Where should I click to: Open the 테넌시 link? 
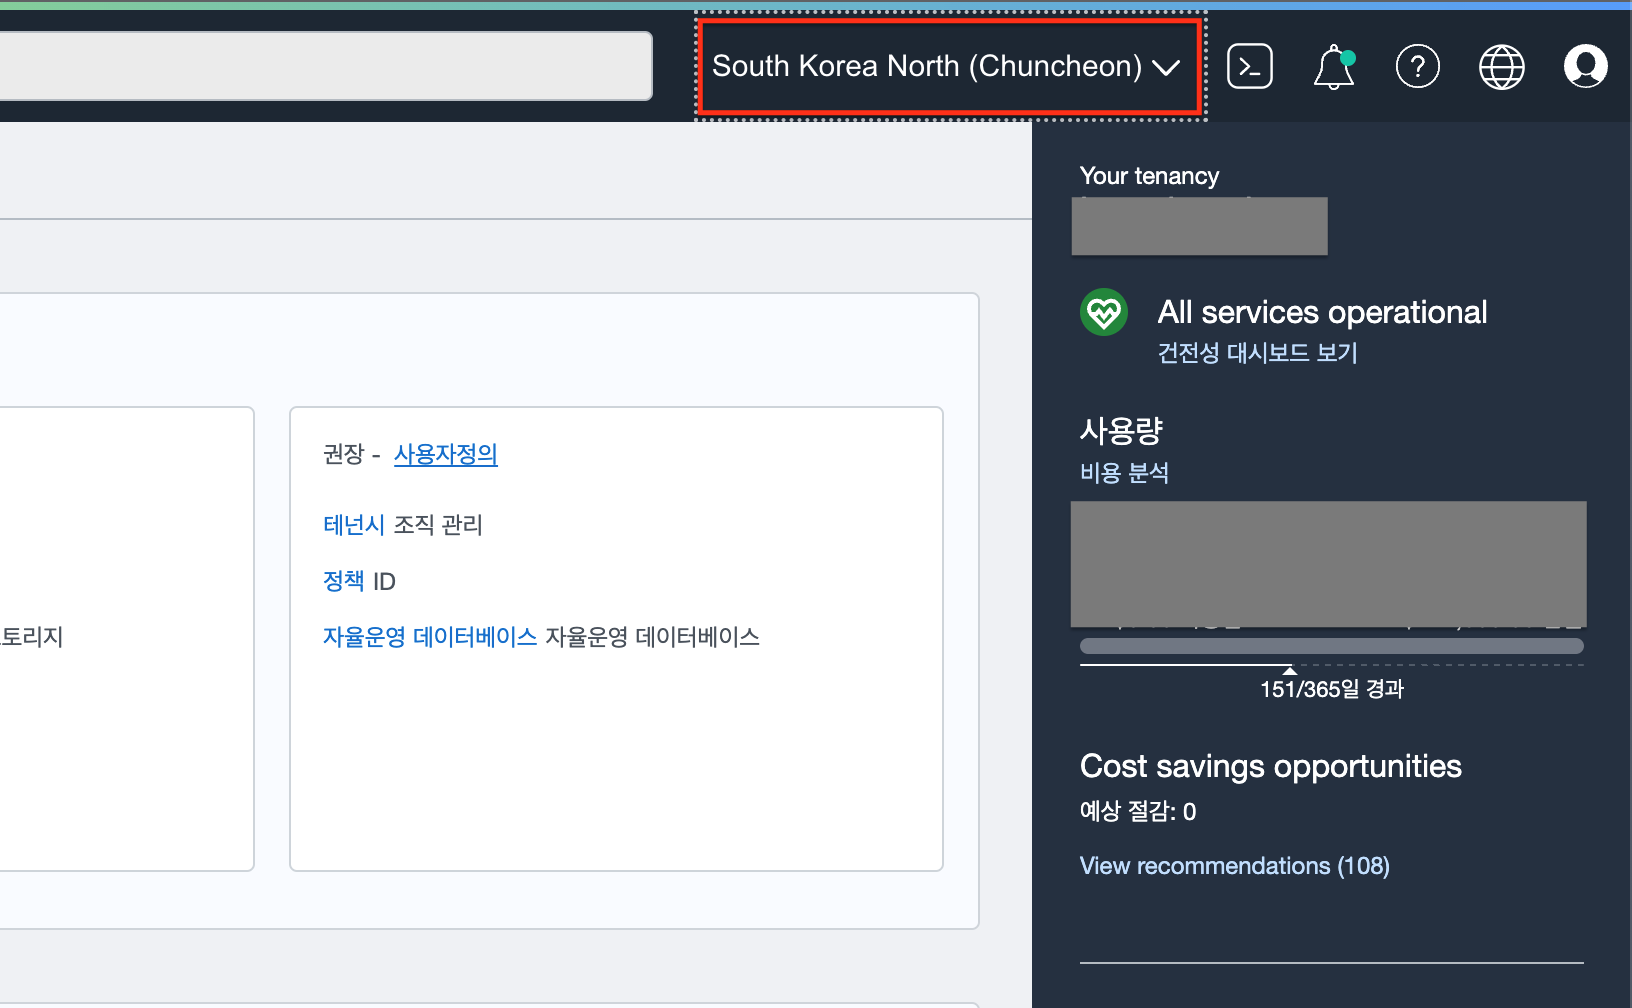click(354, 525)
